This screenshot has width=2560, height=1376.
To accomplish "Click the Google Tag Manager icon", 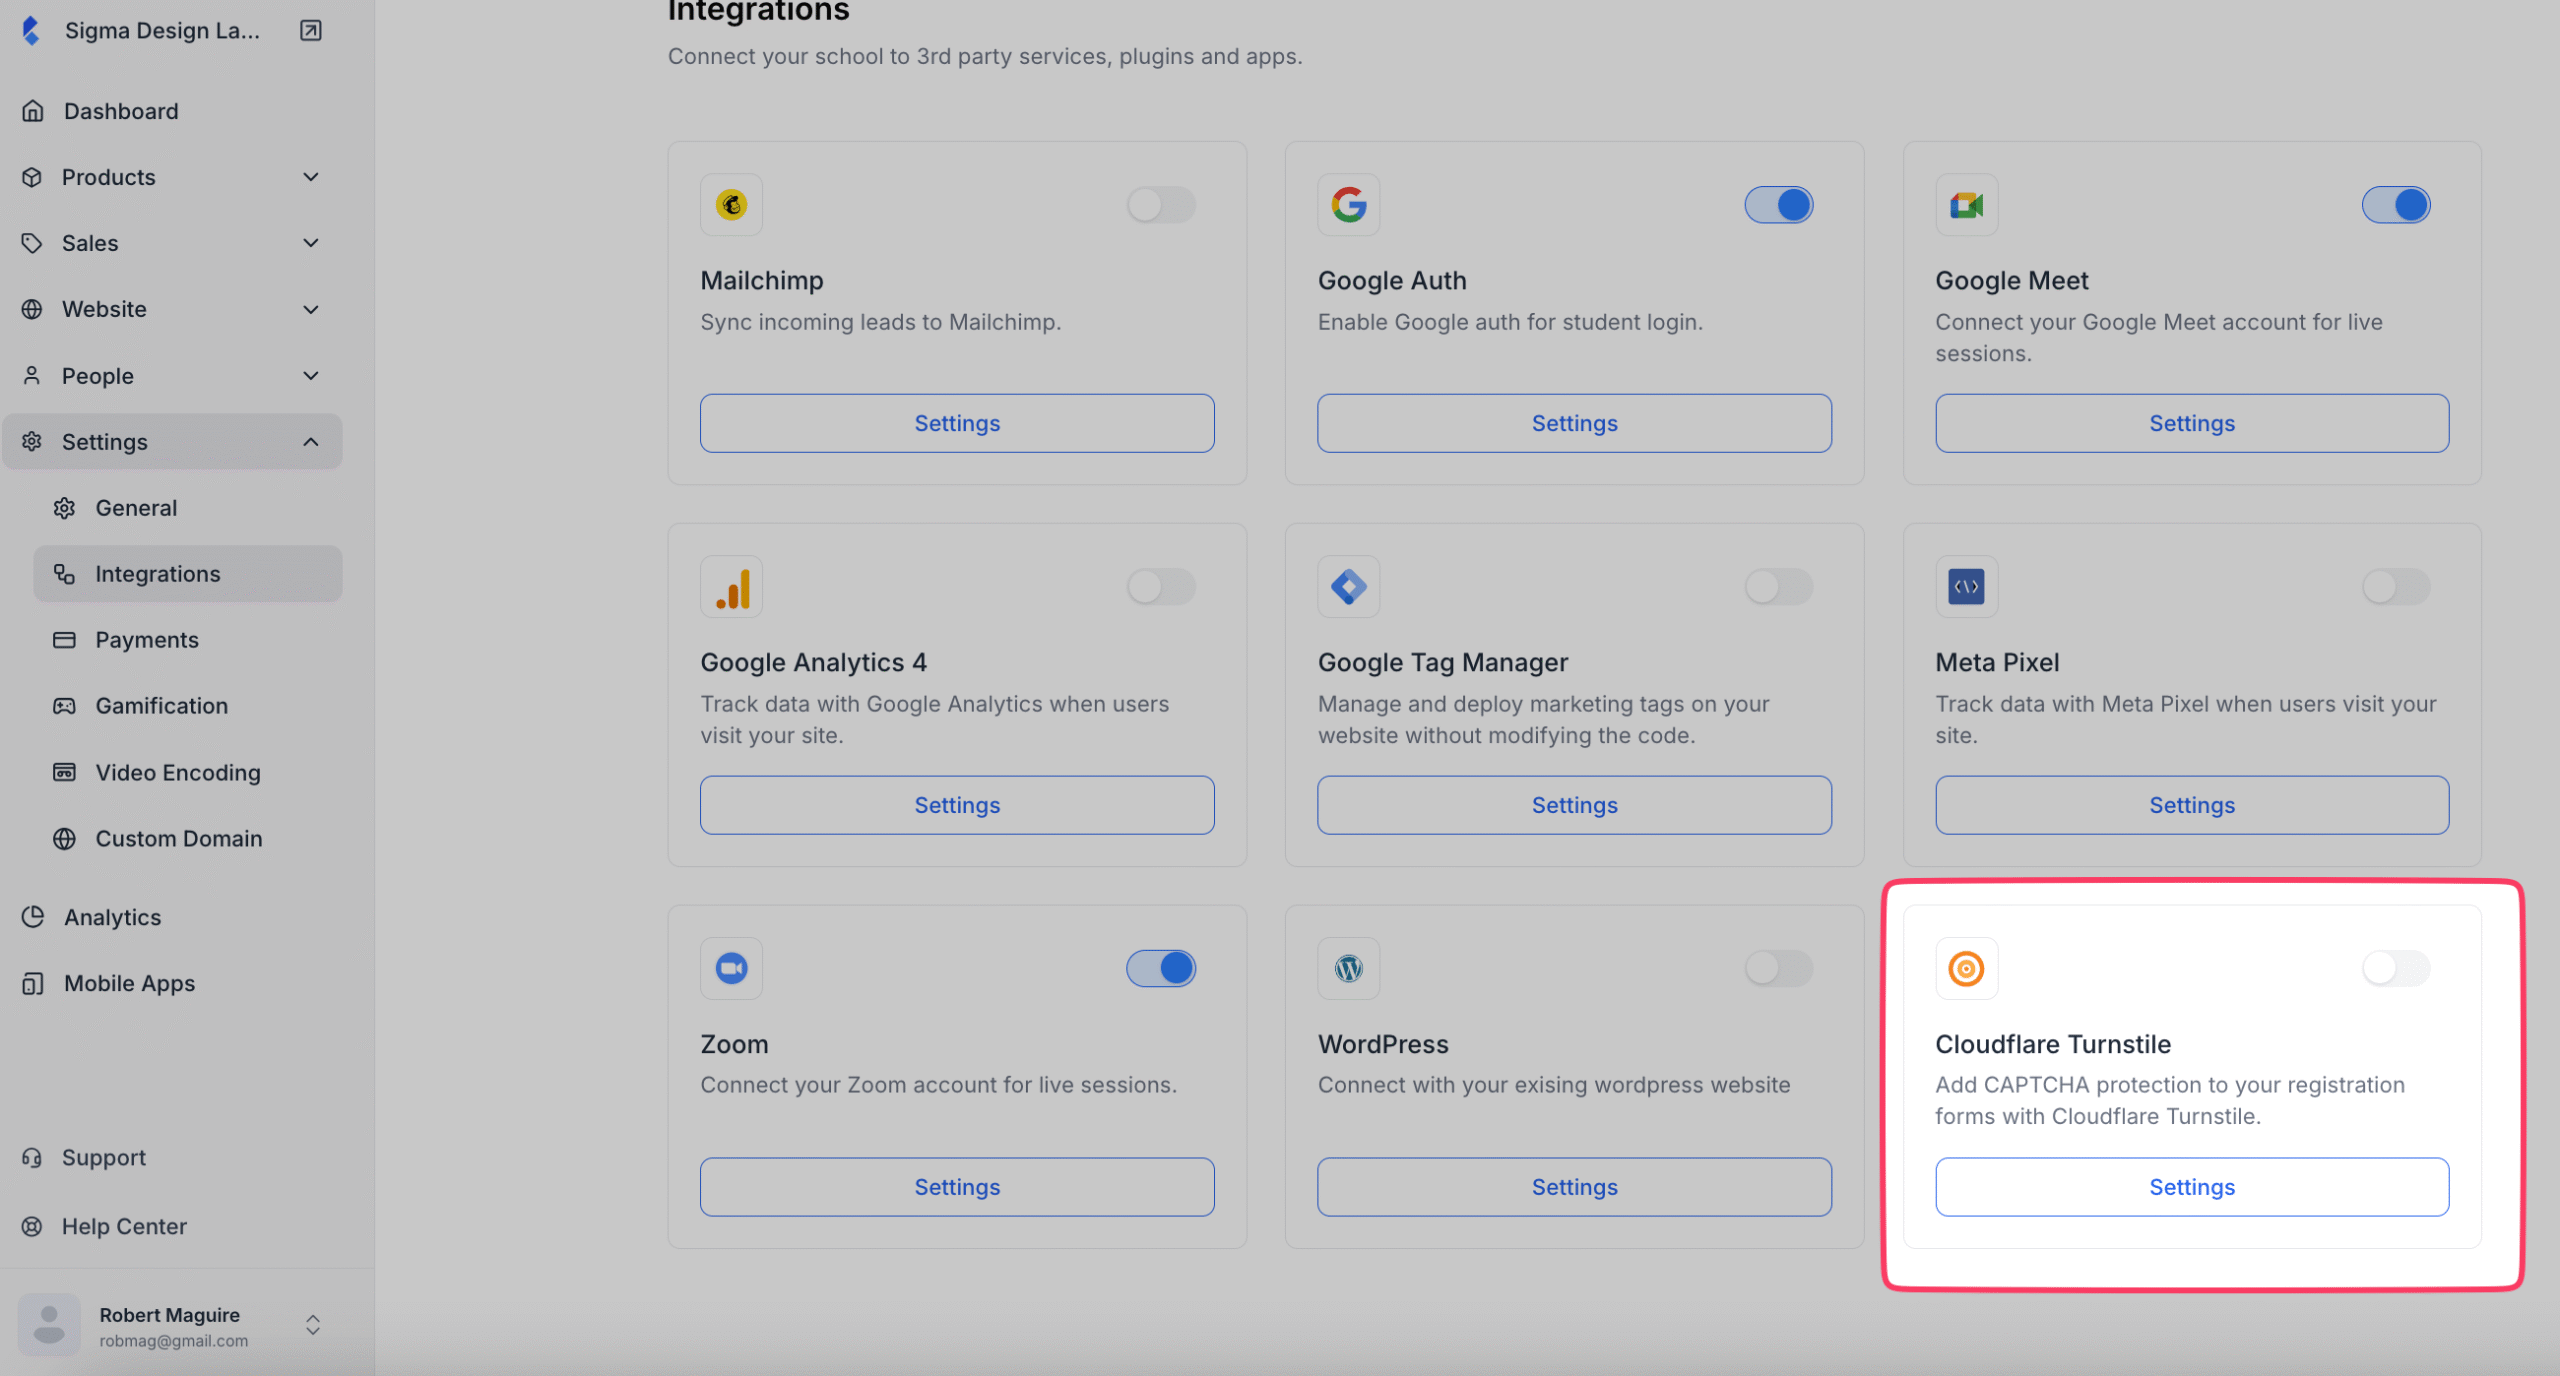I will (1348, 587).
